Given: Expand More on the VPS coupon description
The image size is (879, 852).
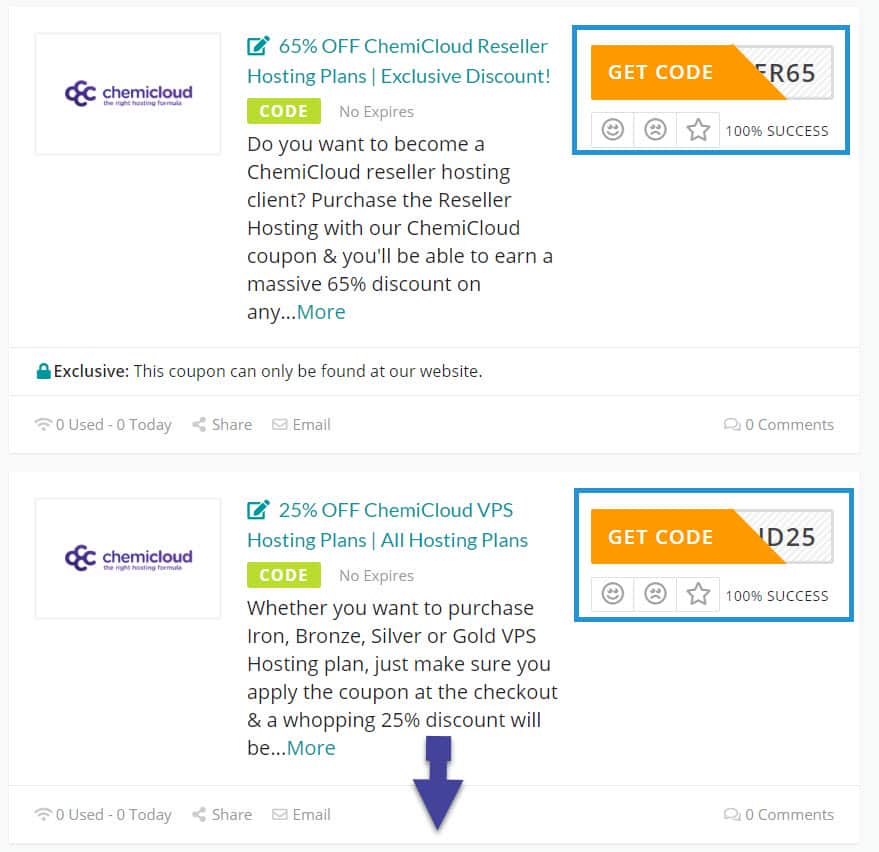Looking at the screenshot, I should pos(311,748).
